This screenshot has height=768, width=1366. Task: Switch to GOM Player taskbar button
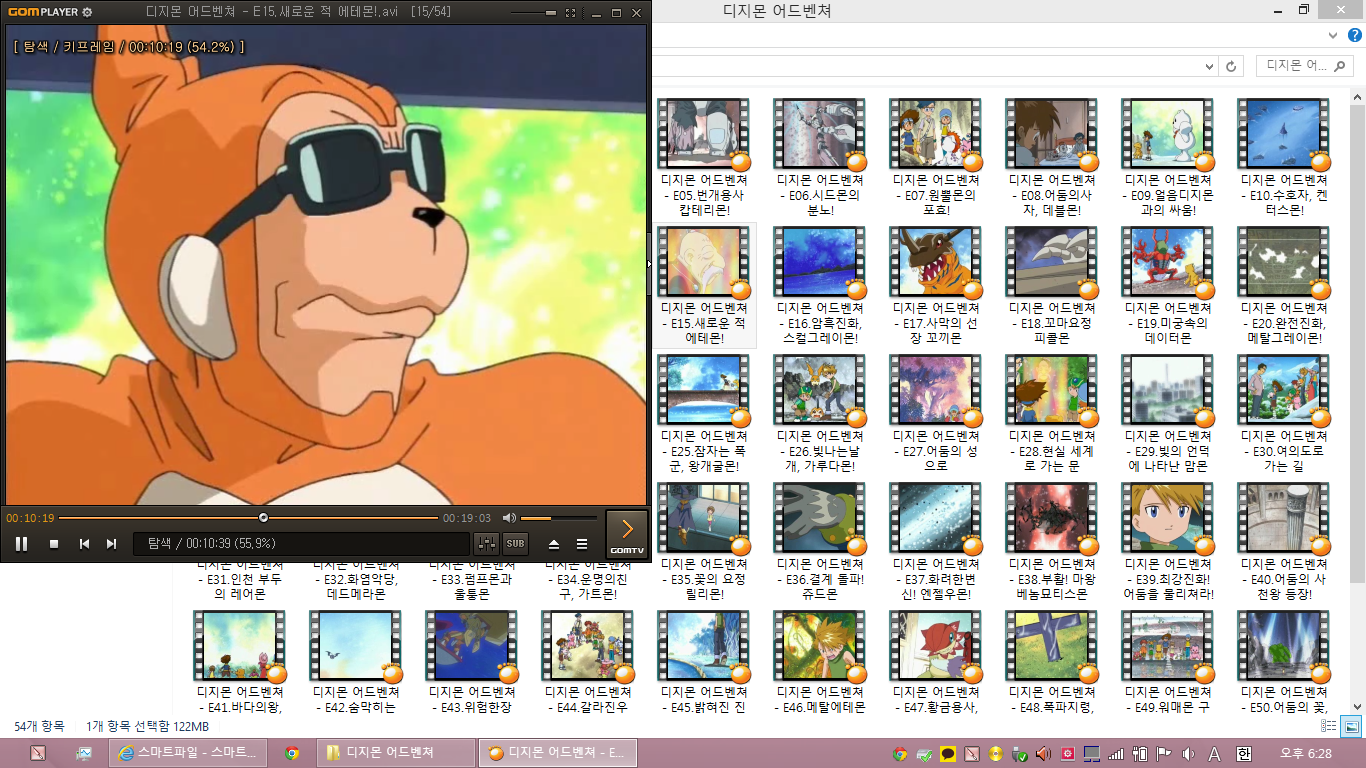pos(558,753)
